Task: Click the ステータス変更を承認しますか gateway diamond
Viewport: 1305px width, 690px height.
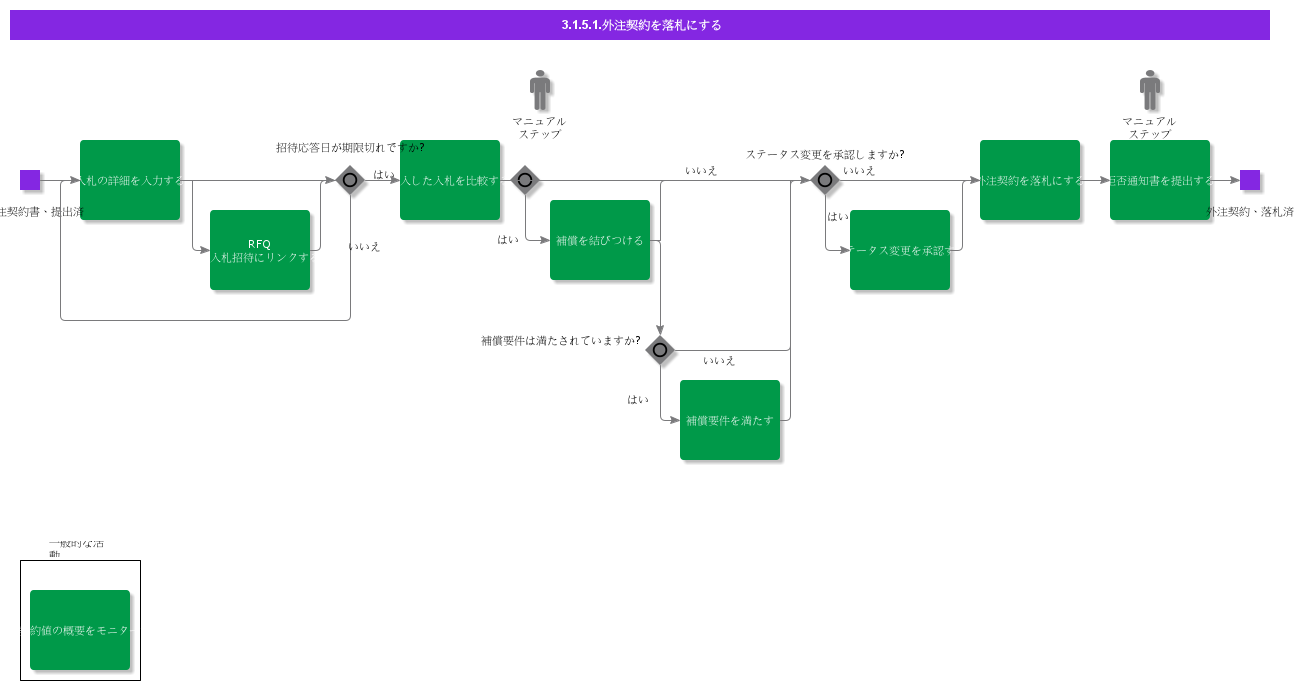Action: click(825, 180)
